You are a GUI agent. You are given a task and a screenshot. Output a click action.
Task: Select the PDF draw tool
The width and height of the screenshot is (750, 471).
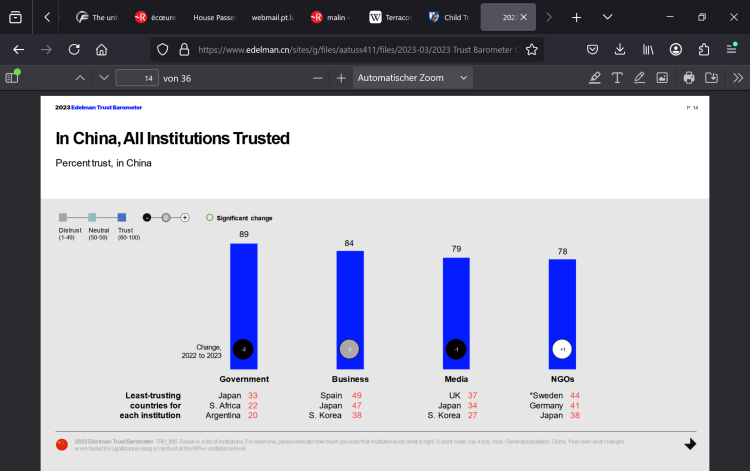(x=640, y=78)
